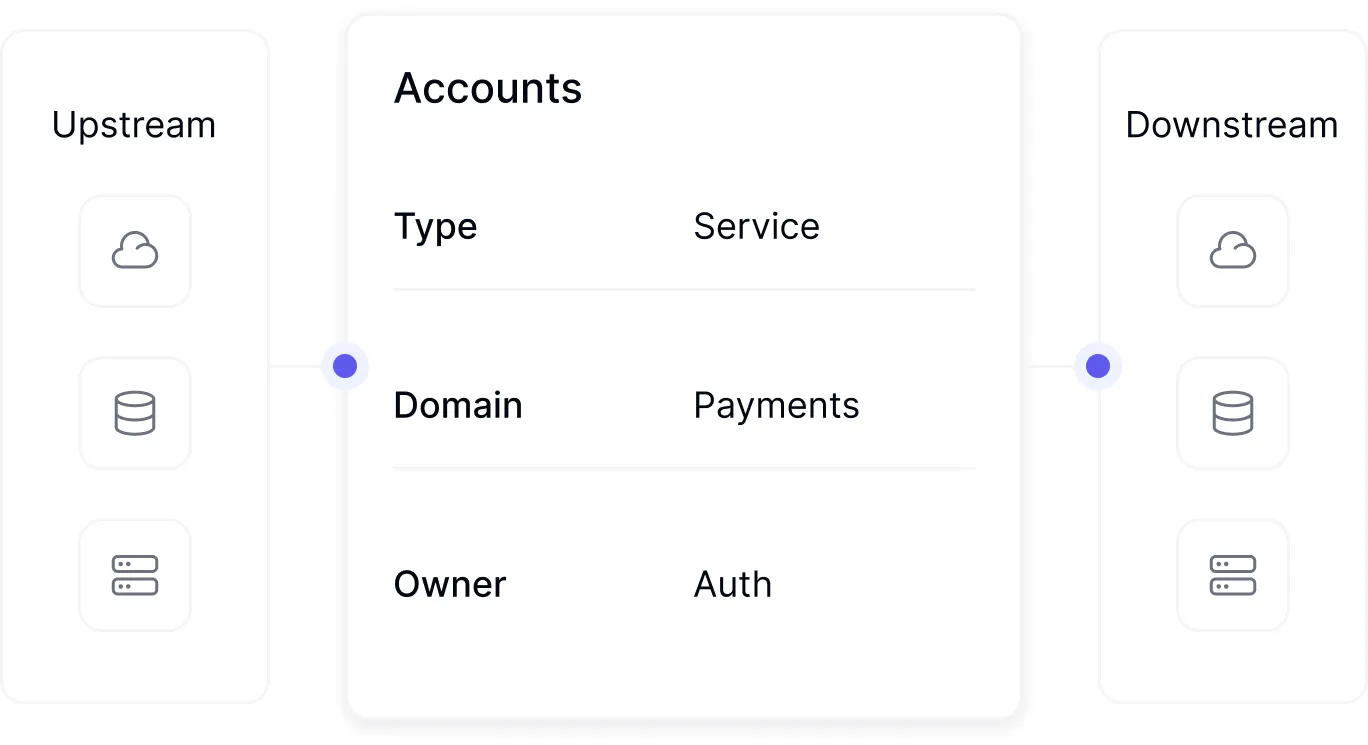Viewport: 1368px width, 745px height.
Task: Click the right purple connector dot
Action: (1098, 366)
